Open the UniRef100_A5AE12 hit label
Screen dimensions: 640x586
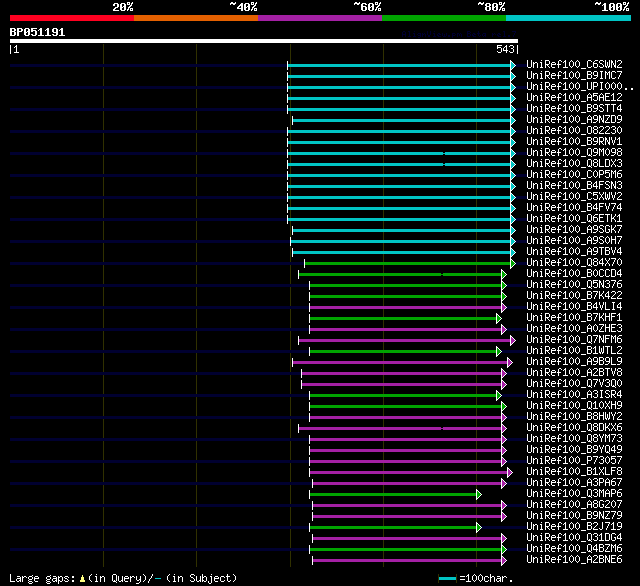[x=574, y=98]
